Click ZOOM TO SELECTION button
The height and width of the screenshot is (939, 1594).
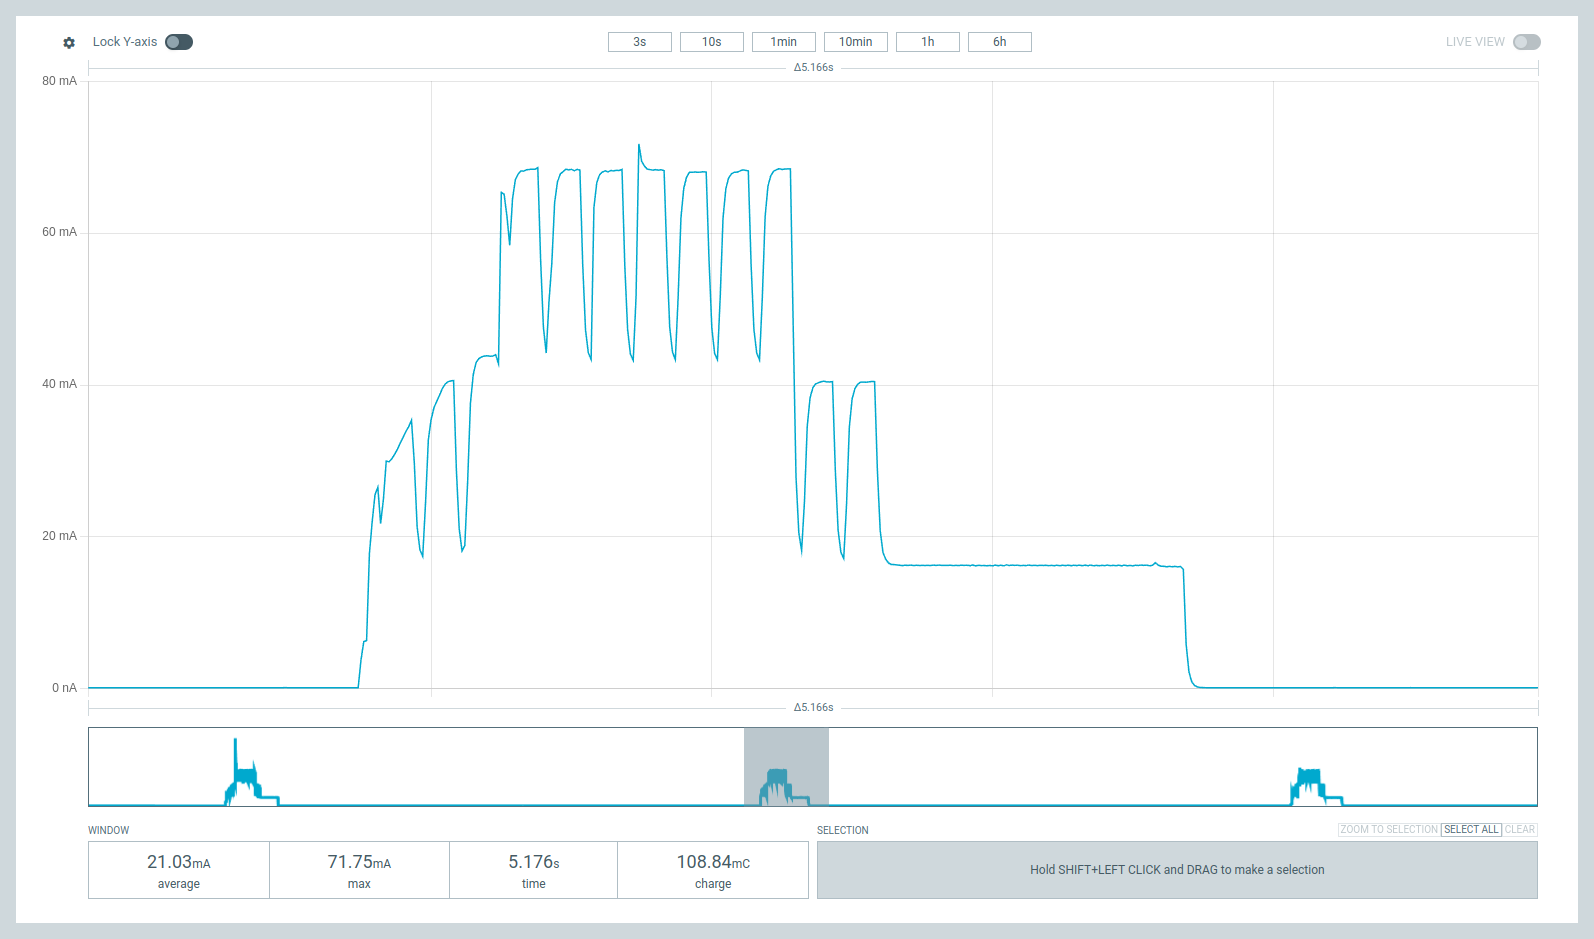[x=1389, y=830]
